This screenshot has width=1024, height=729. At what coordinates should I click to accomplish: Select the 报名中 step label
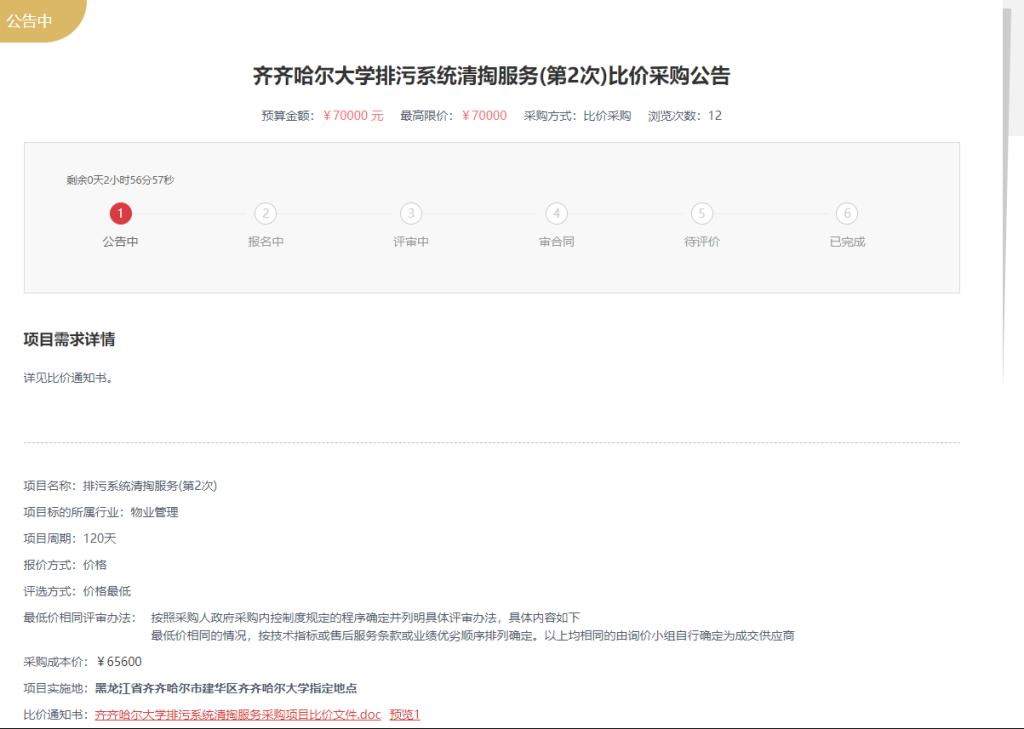click(x=266, y=242)
